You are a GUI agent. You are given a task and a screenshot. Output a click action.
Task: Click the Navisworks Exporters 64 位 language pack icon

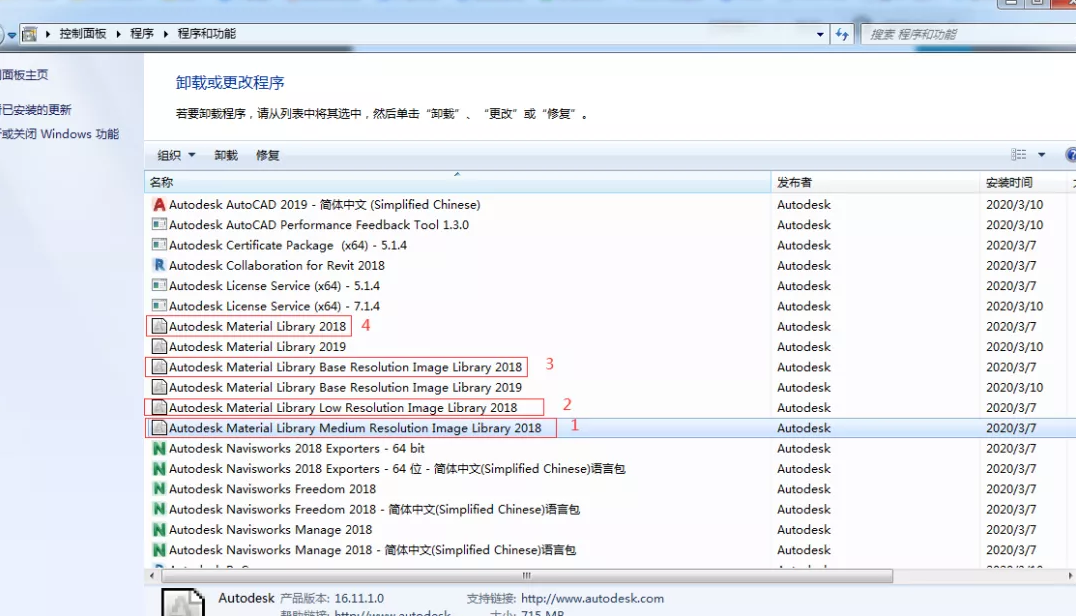click(x=159, y=469)
